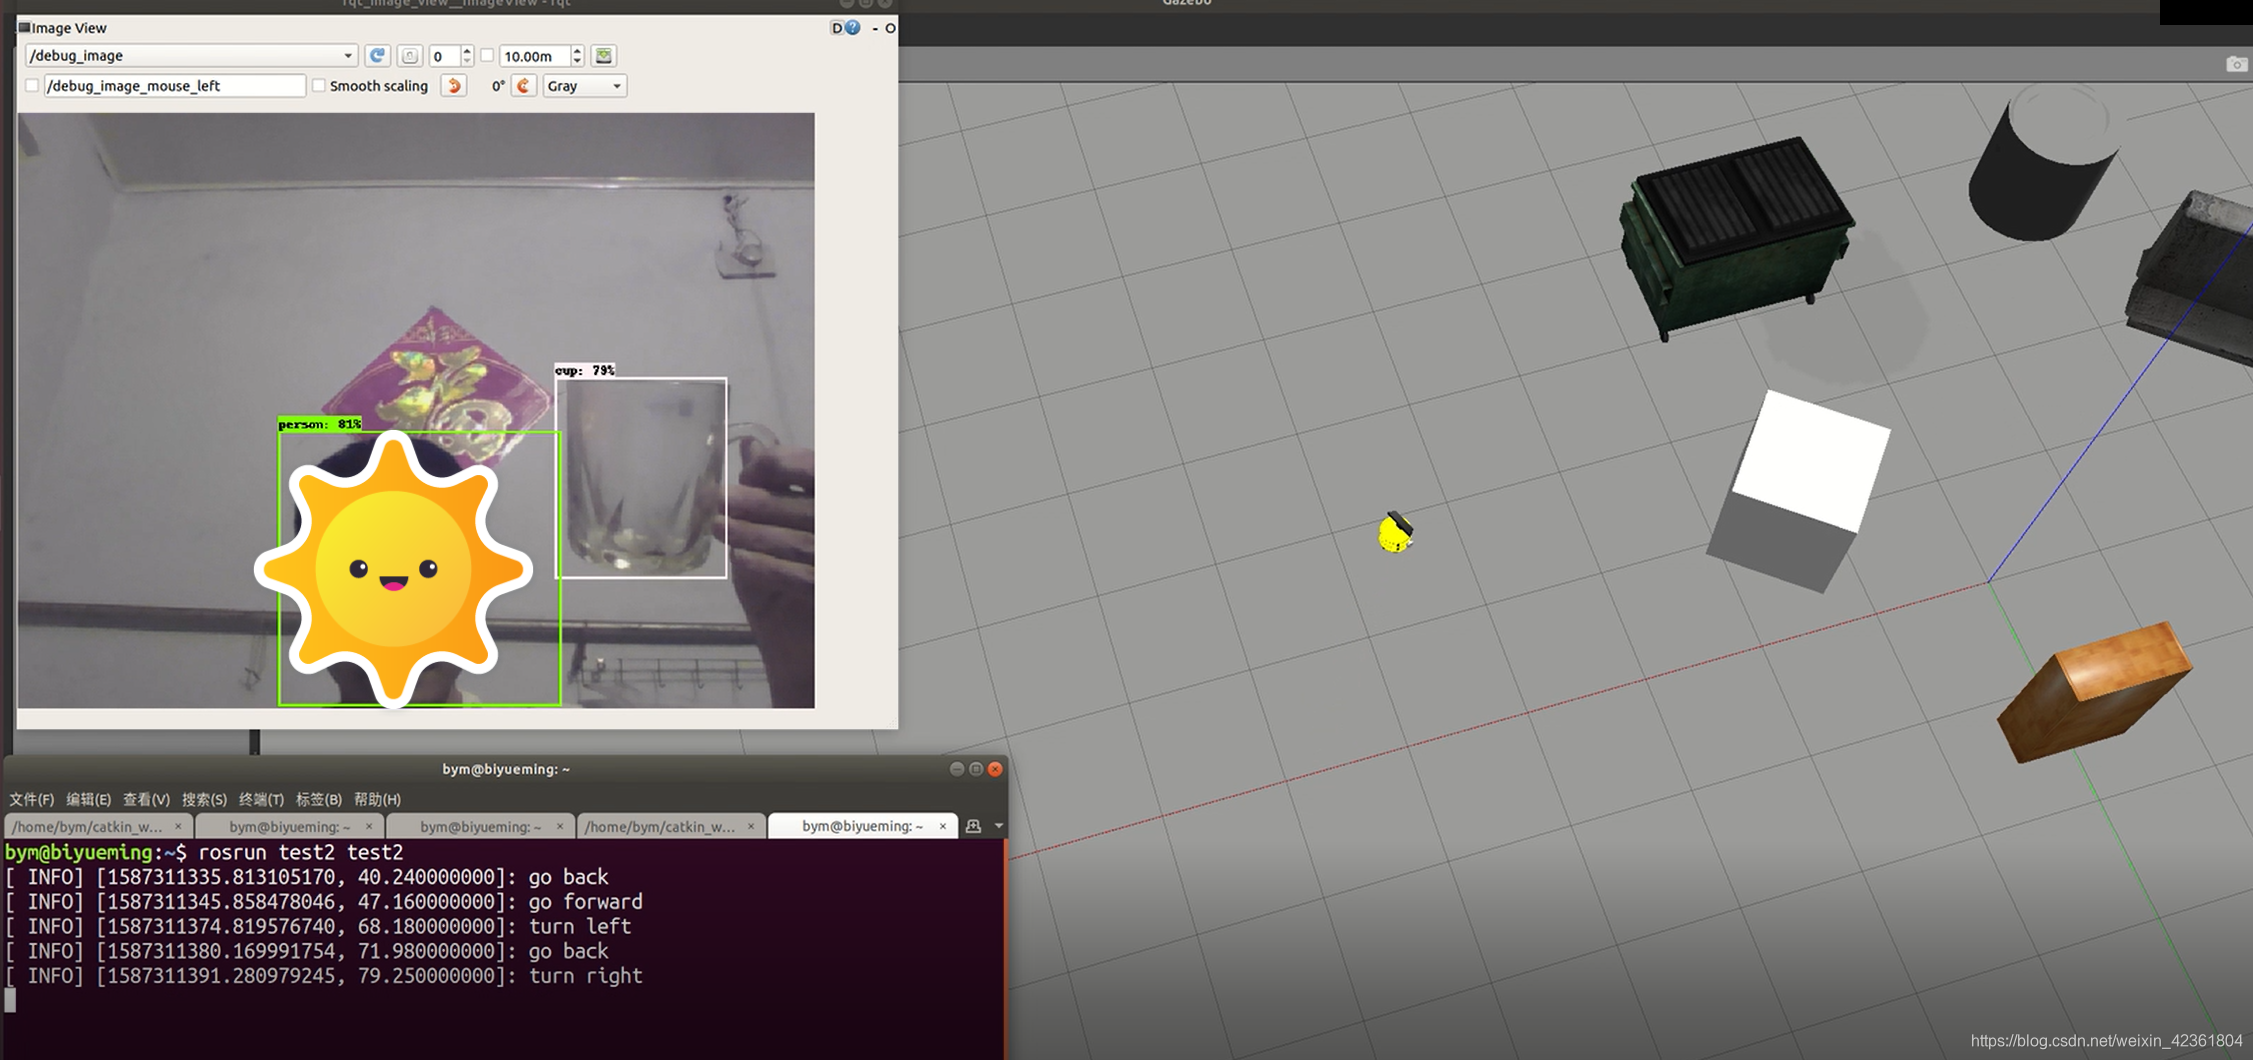Open the 帮助(H) terminal menu
Image resolution: width=2253 pixels, height=1060 pixels.
pyautogui.click(x=377, y=799)
